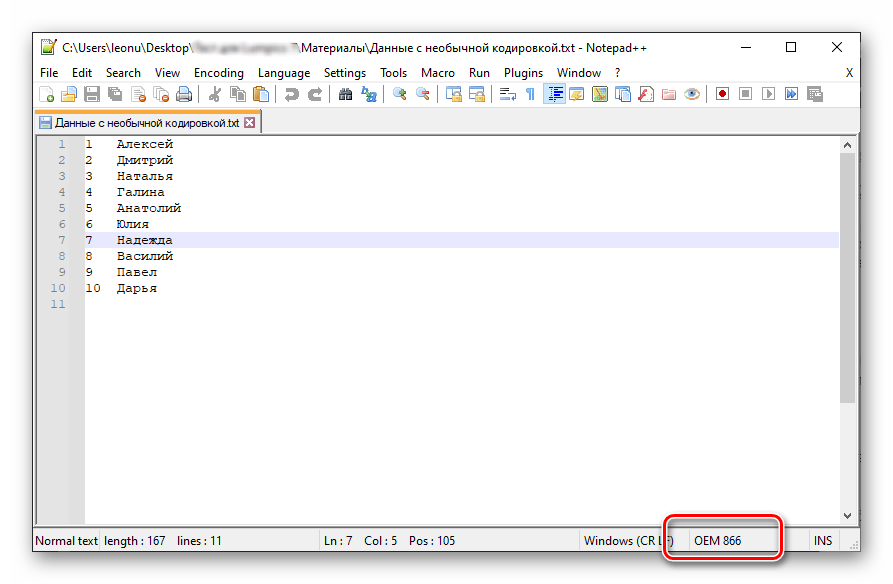Click the New file toolbar icon
893x584 pixels.
click(46, 95)
